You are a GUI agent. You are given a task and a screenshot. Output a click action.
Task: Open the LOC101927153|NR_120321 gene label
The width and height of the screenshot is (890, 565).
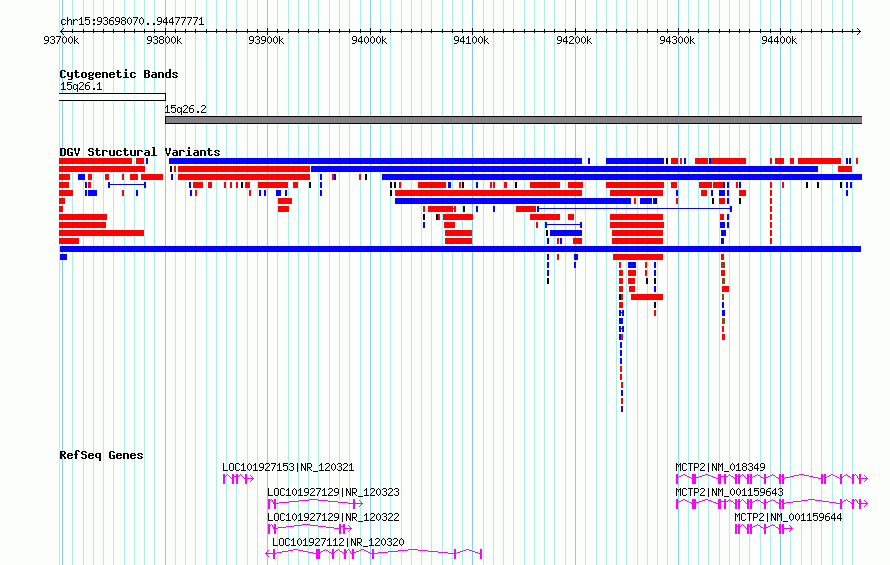tap(288, 467)
